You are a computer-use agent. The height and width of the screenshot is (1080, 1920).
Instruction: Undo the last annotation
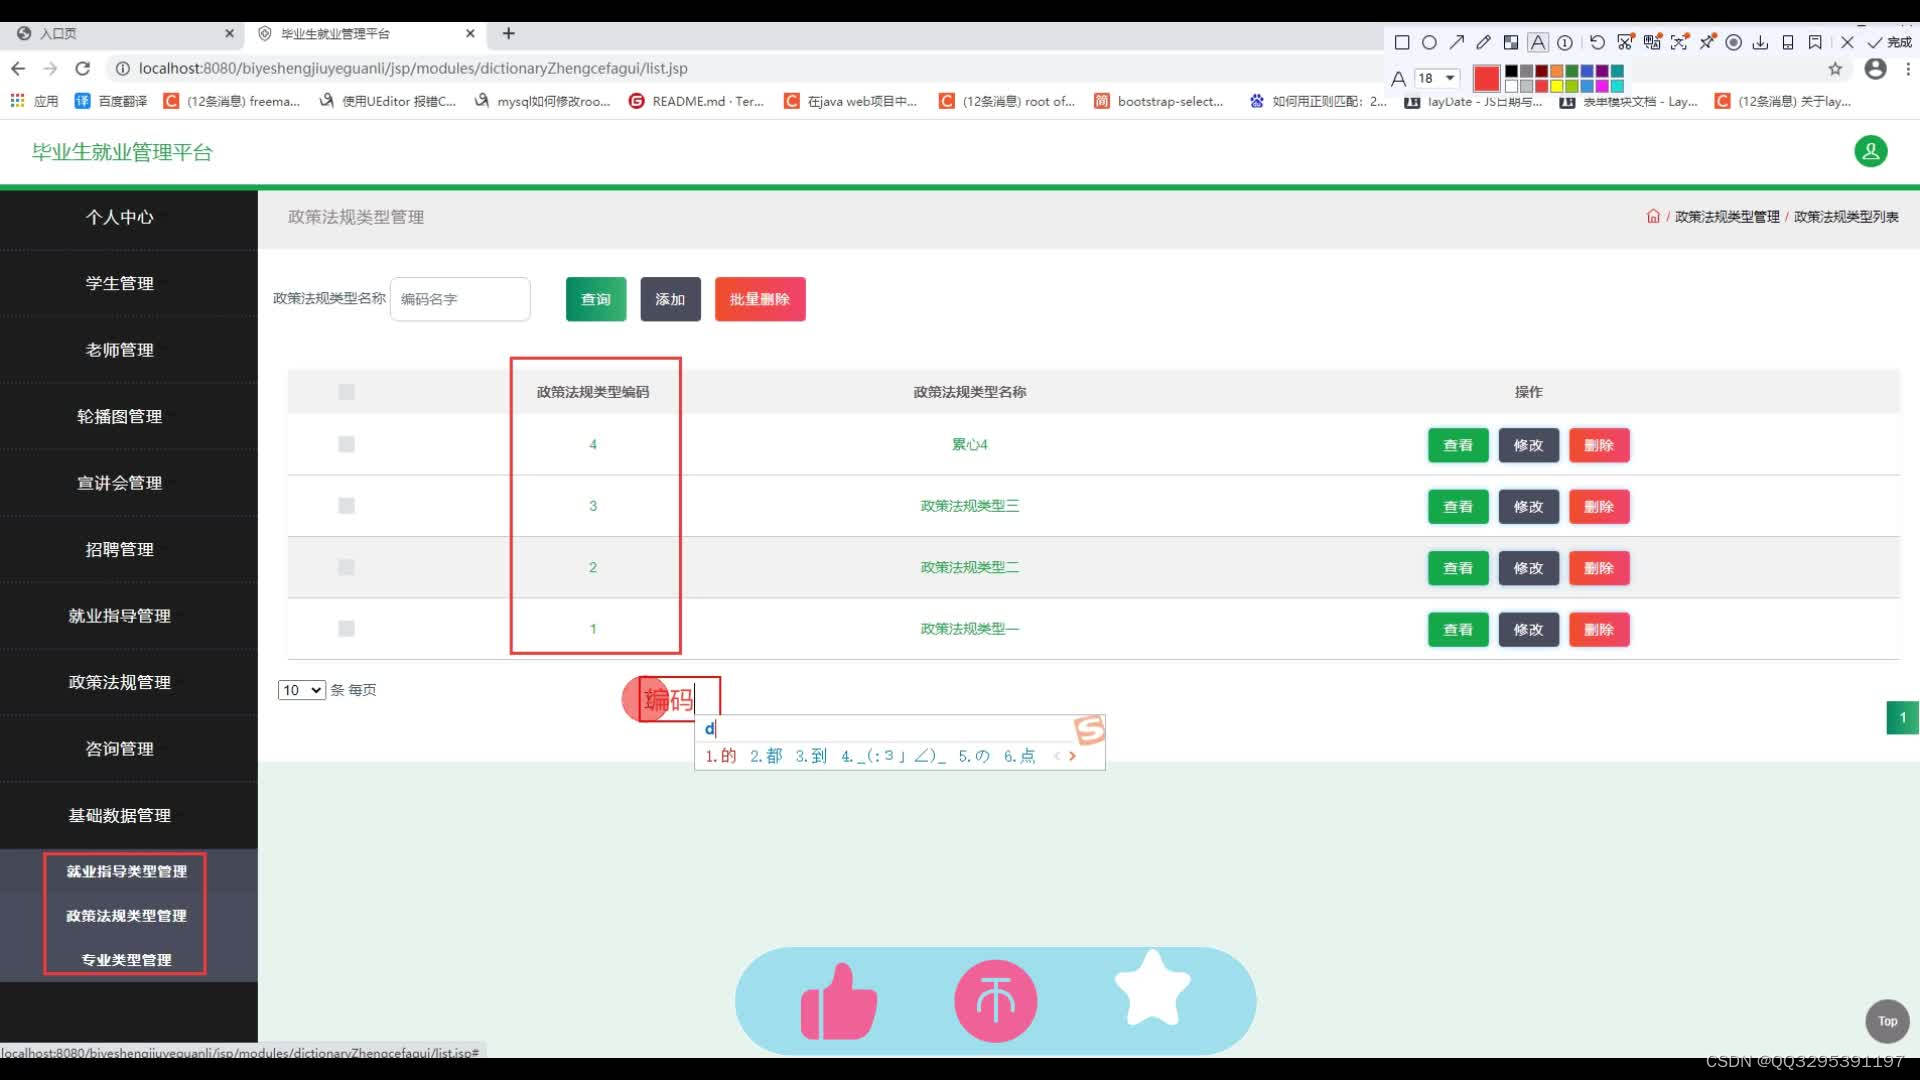click(x=1597, y=43)
